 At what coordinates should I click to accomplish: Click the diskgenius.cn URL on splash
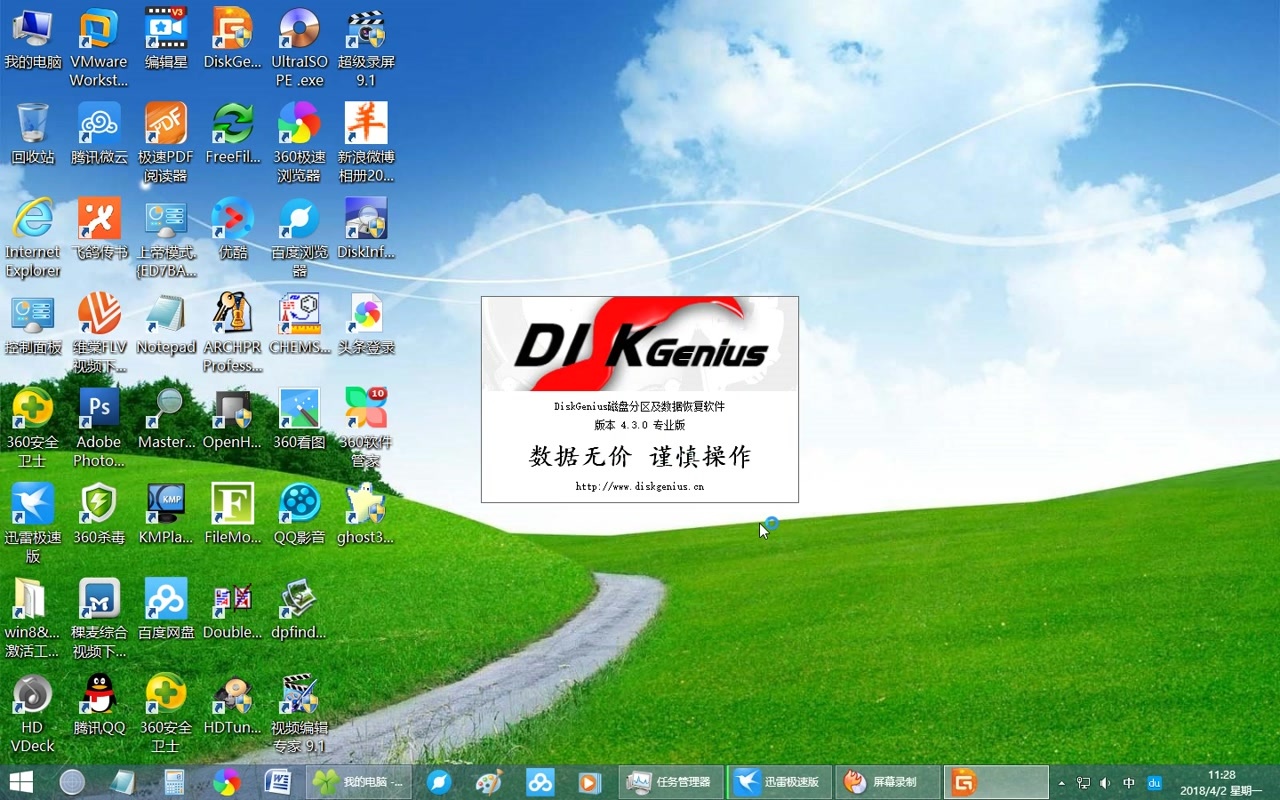tap(640, 487)
